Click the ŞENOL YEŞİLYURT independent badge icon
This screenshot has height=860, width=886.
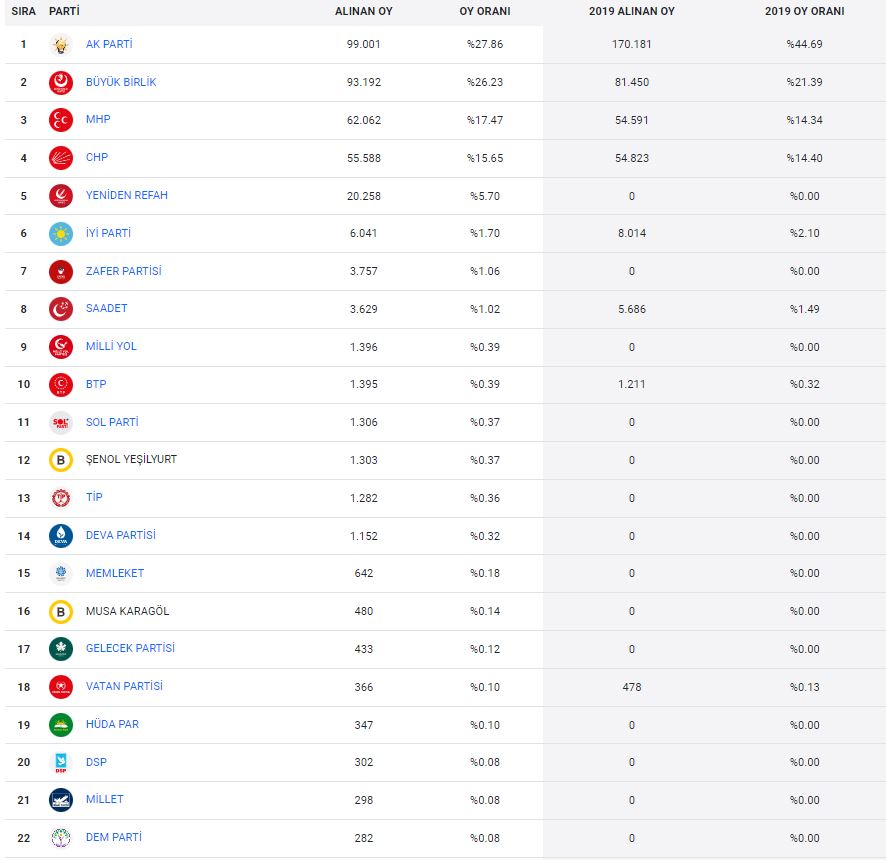61,460
